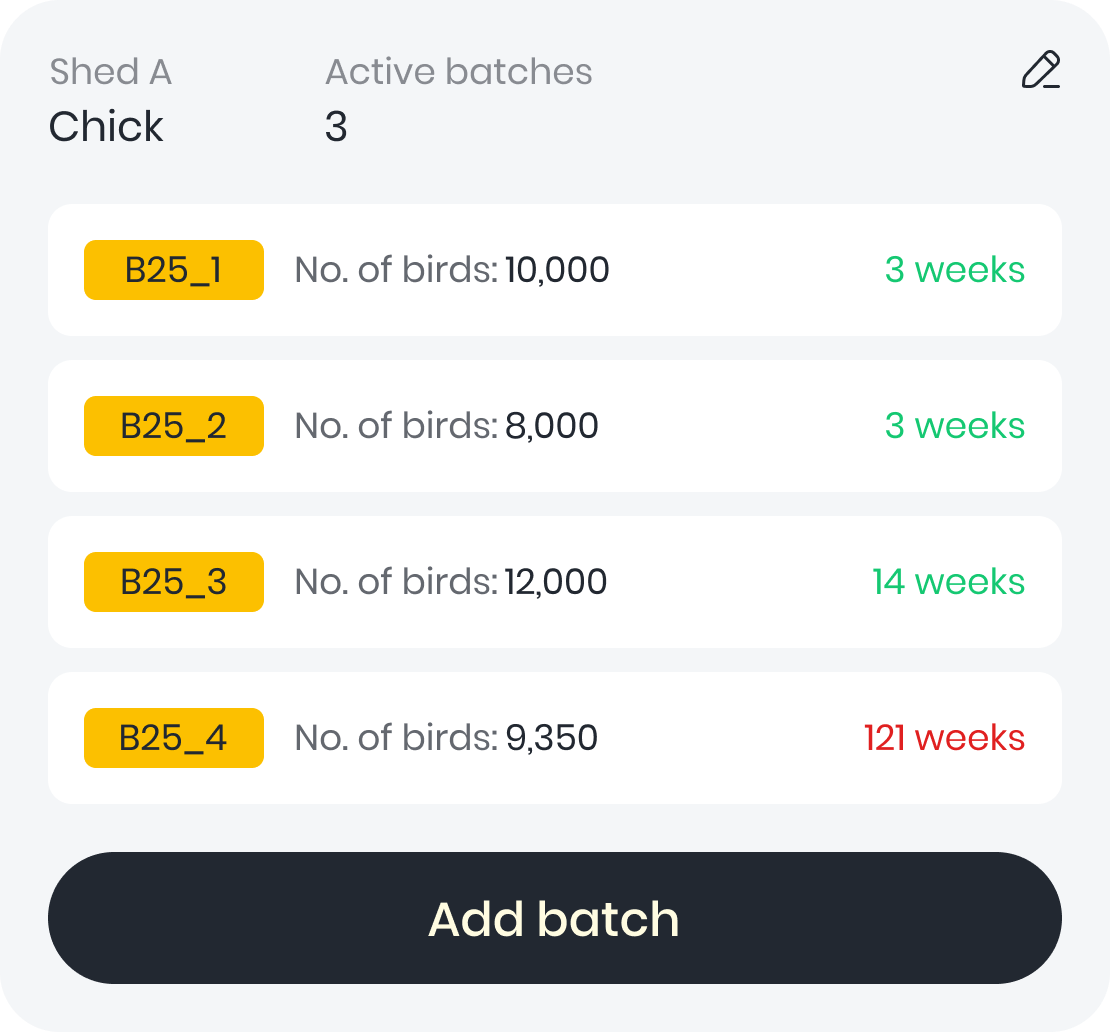Image resolution: width=1110 pixels, height=1032 pixels.
Task: Click the green 14 weeks label
Action: point(948,582)
